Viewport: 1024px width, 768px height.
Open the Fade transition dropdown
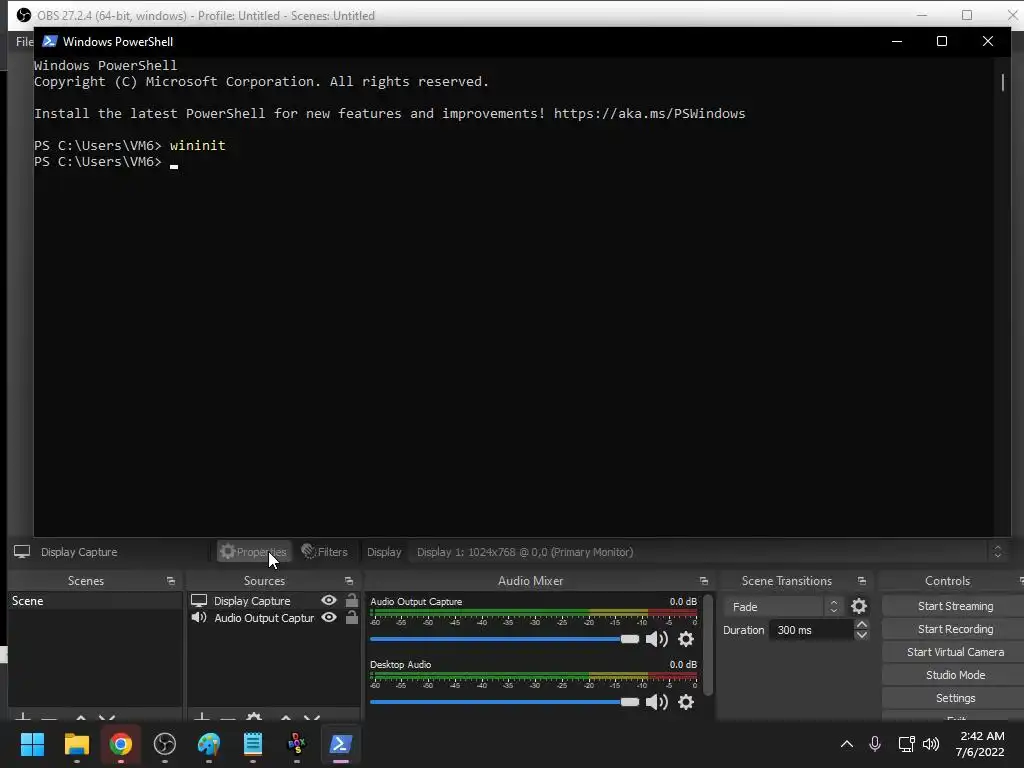tap(783, 607)
